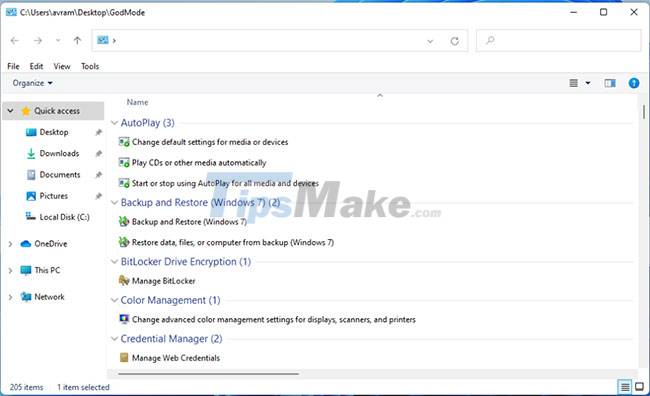Click the AutoPlay (3) group heading

coord(148,123)
